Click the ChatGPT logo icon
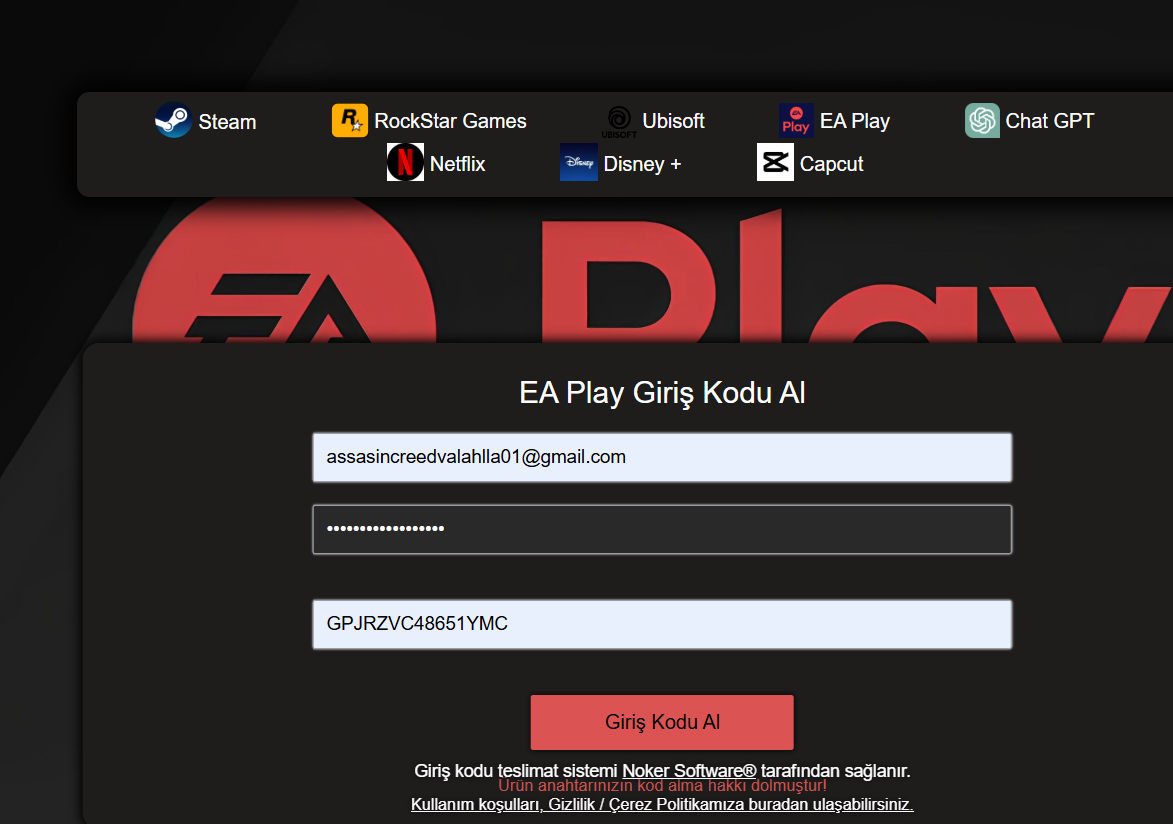The height and width of the screenshot is (824, 1173). pos(982,120)
